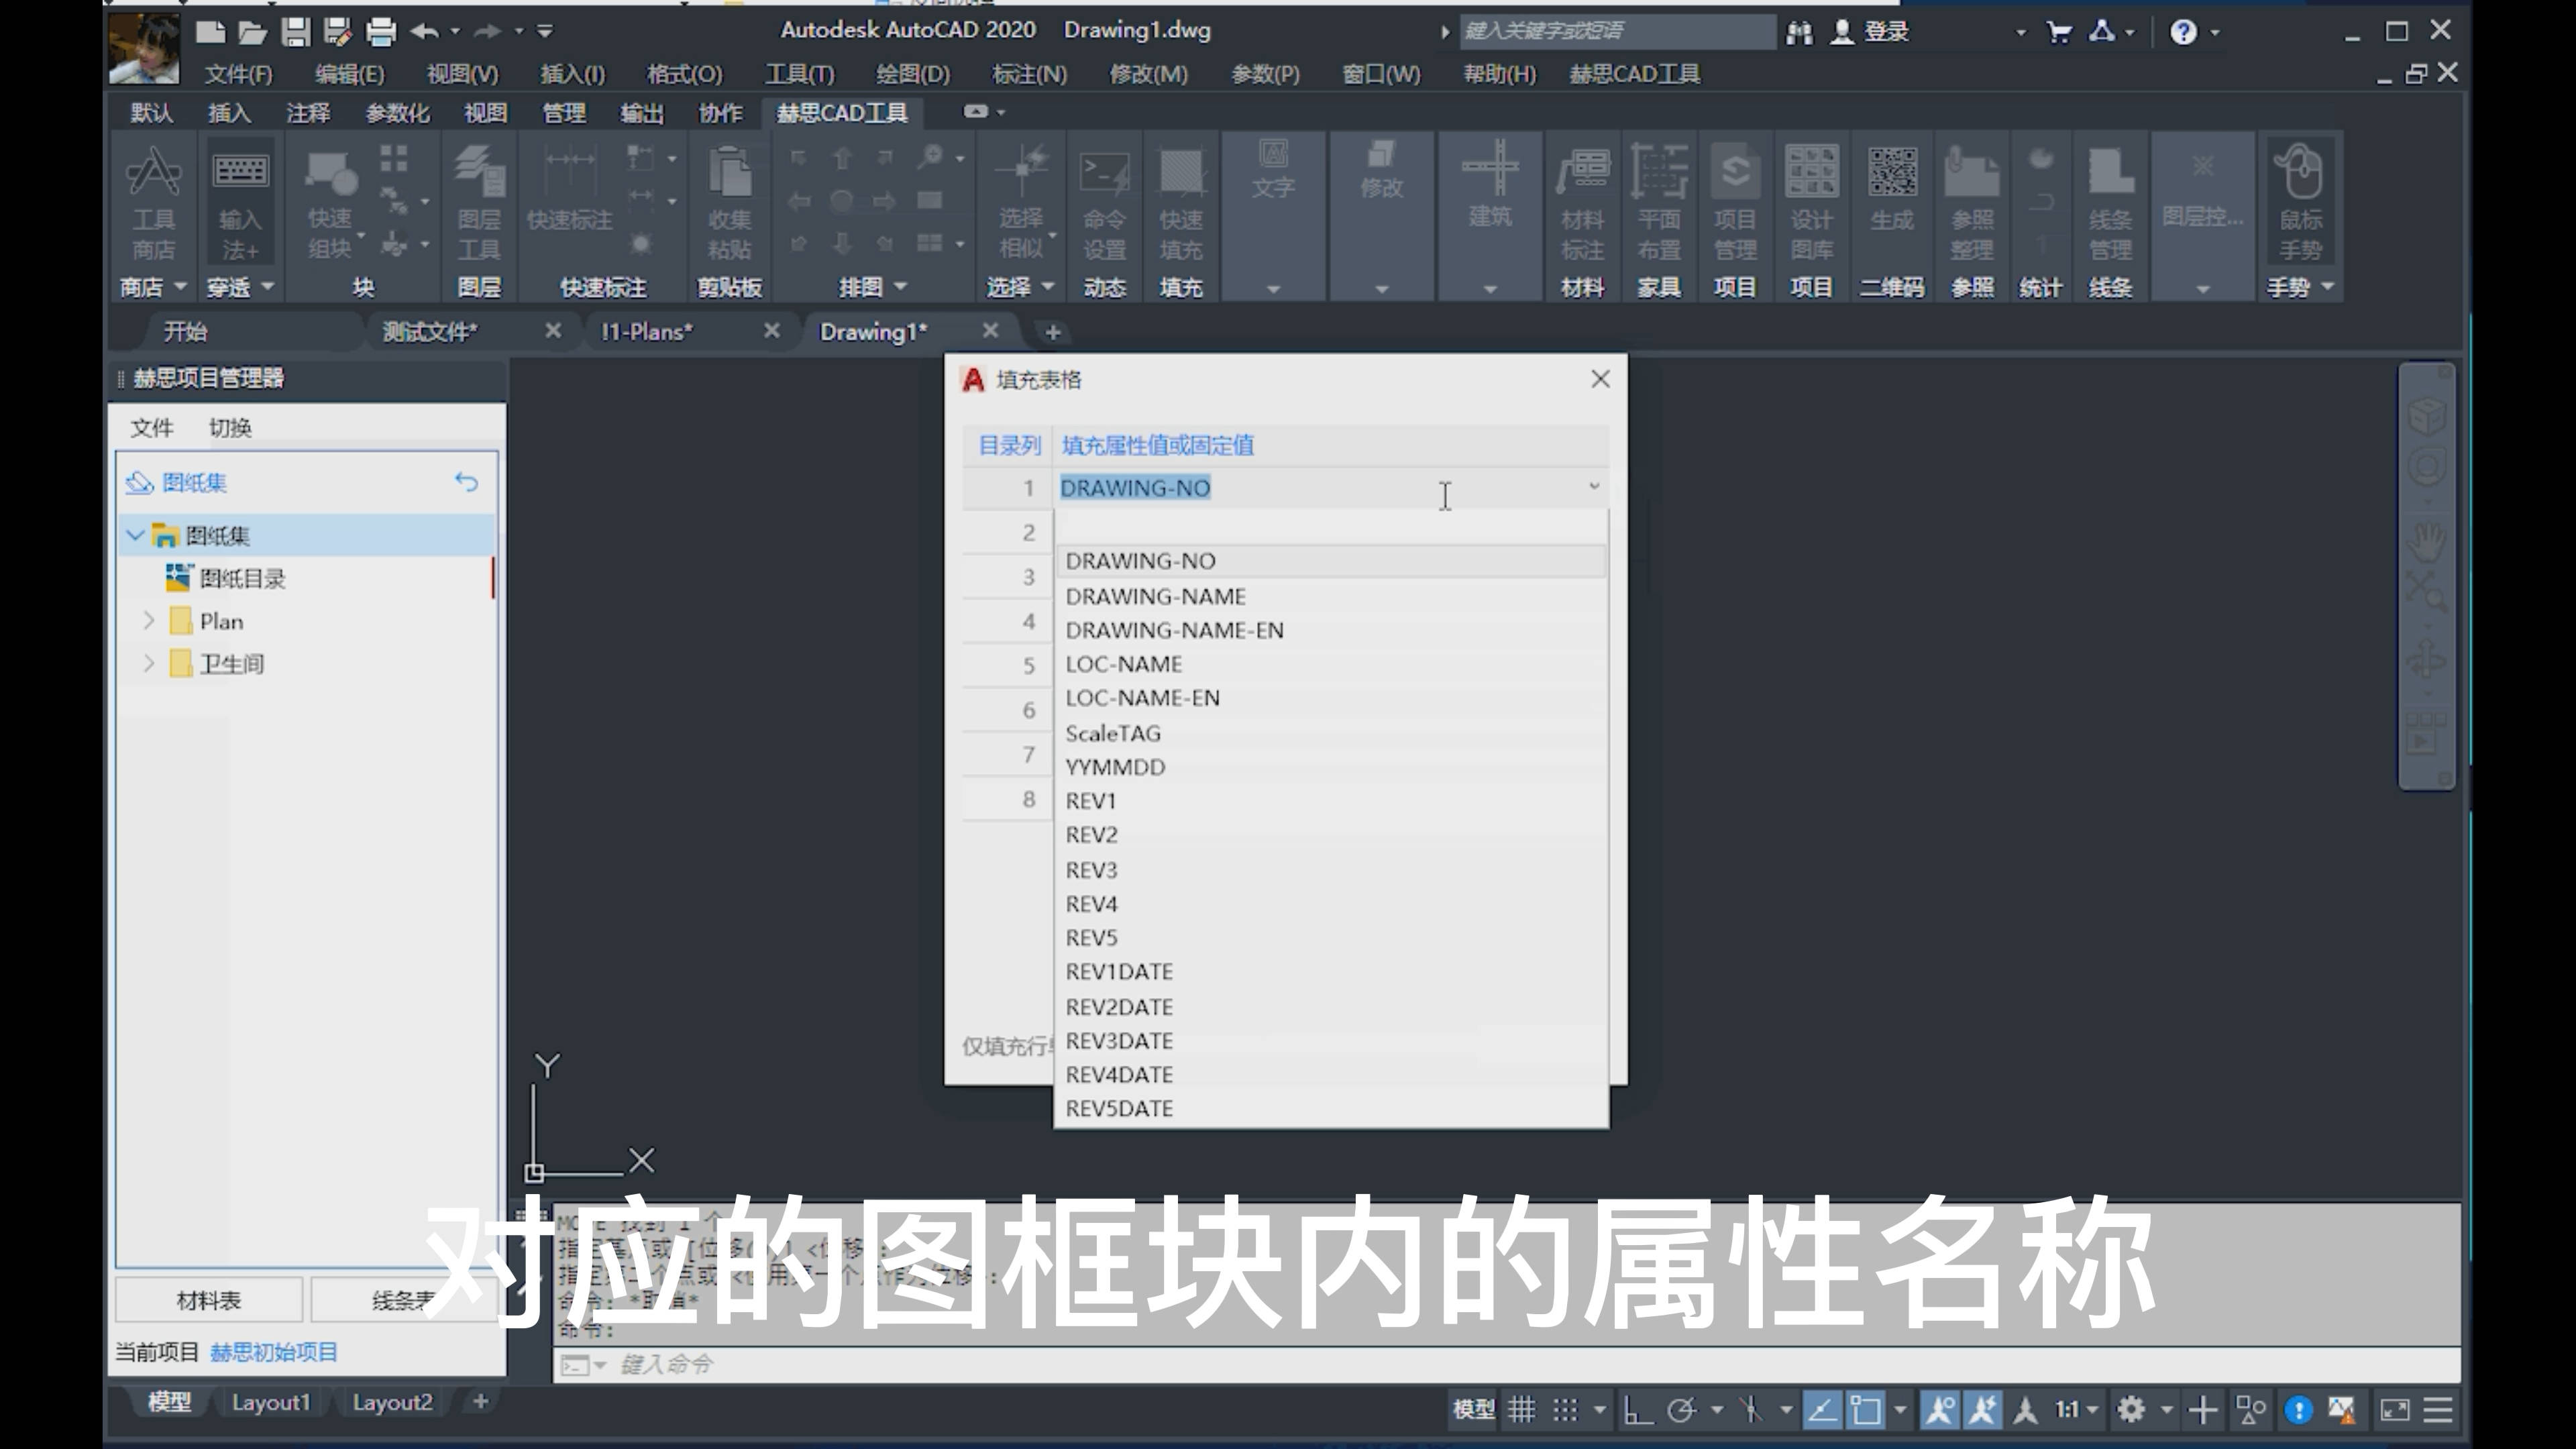Screen dimensions: 2576x1449
Task: Click 穿至 icon in toolbar
Action: click(x=241, y=285)
